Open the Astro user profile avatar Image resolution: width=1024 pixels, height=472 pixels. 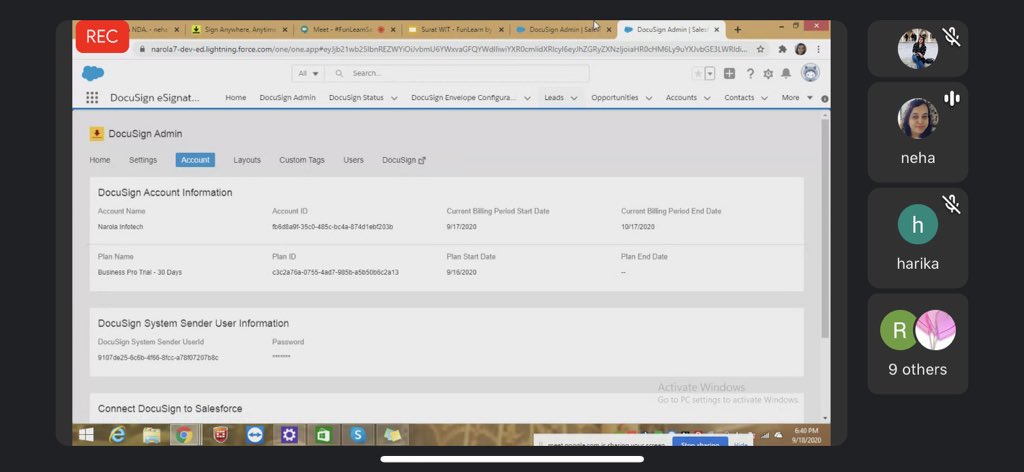[810, 73]
